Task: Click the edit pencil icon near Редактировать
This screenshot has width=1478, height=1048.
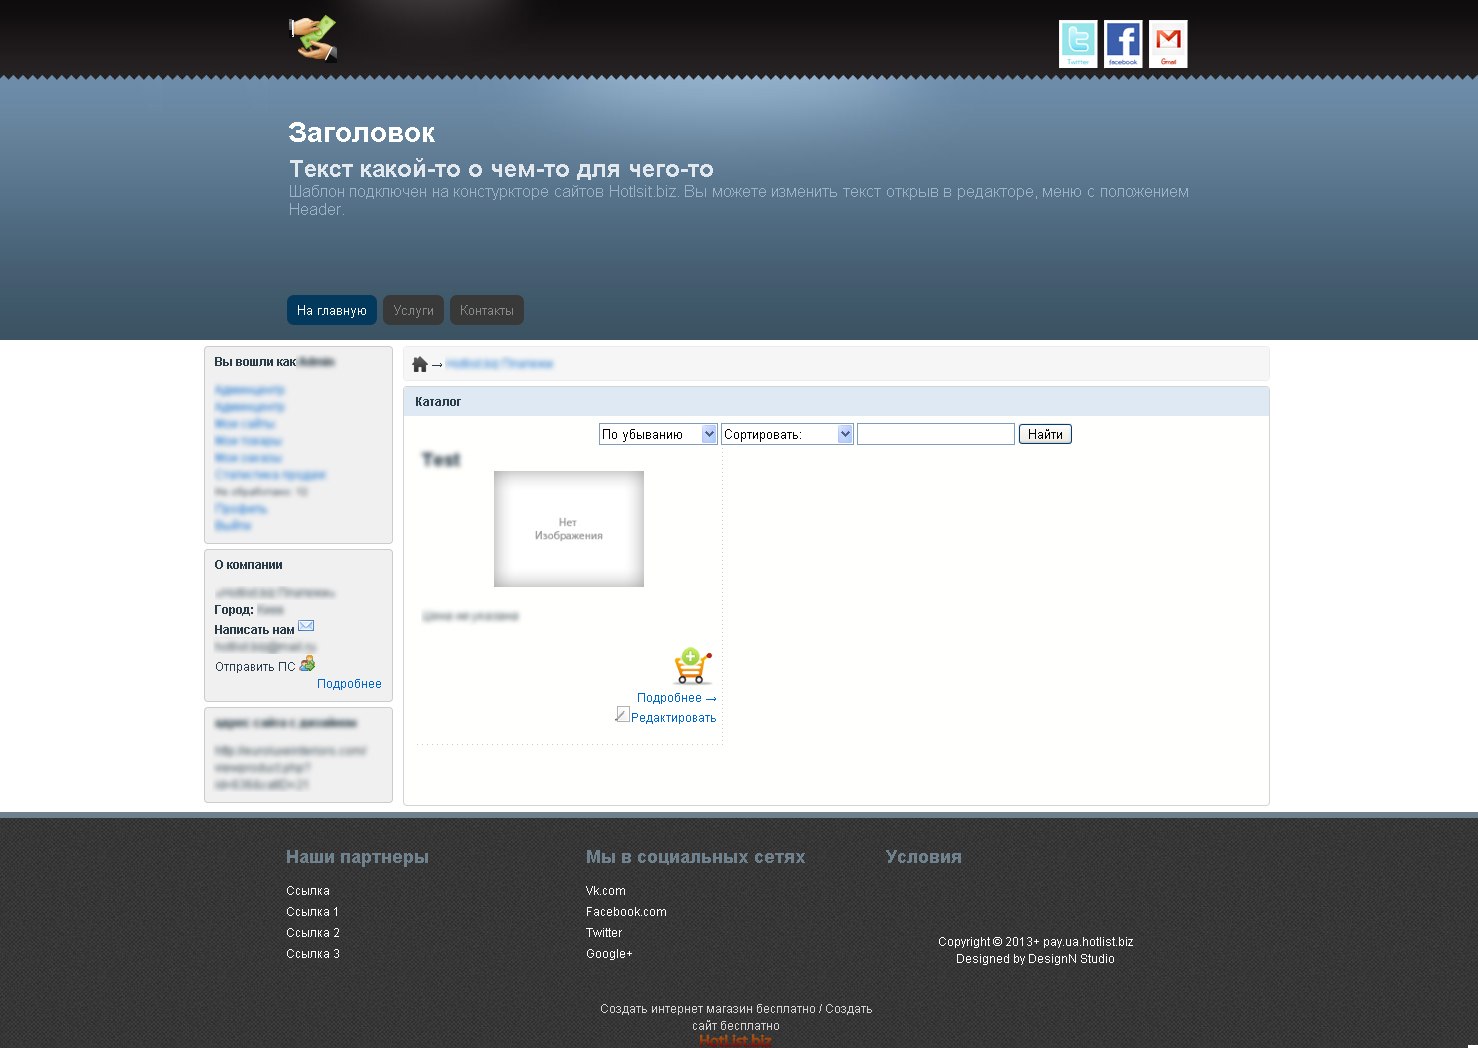Action: click(622, 714)
